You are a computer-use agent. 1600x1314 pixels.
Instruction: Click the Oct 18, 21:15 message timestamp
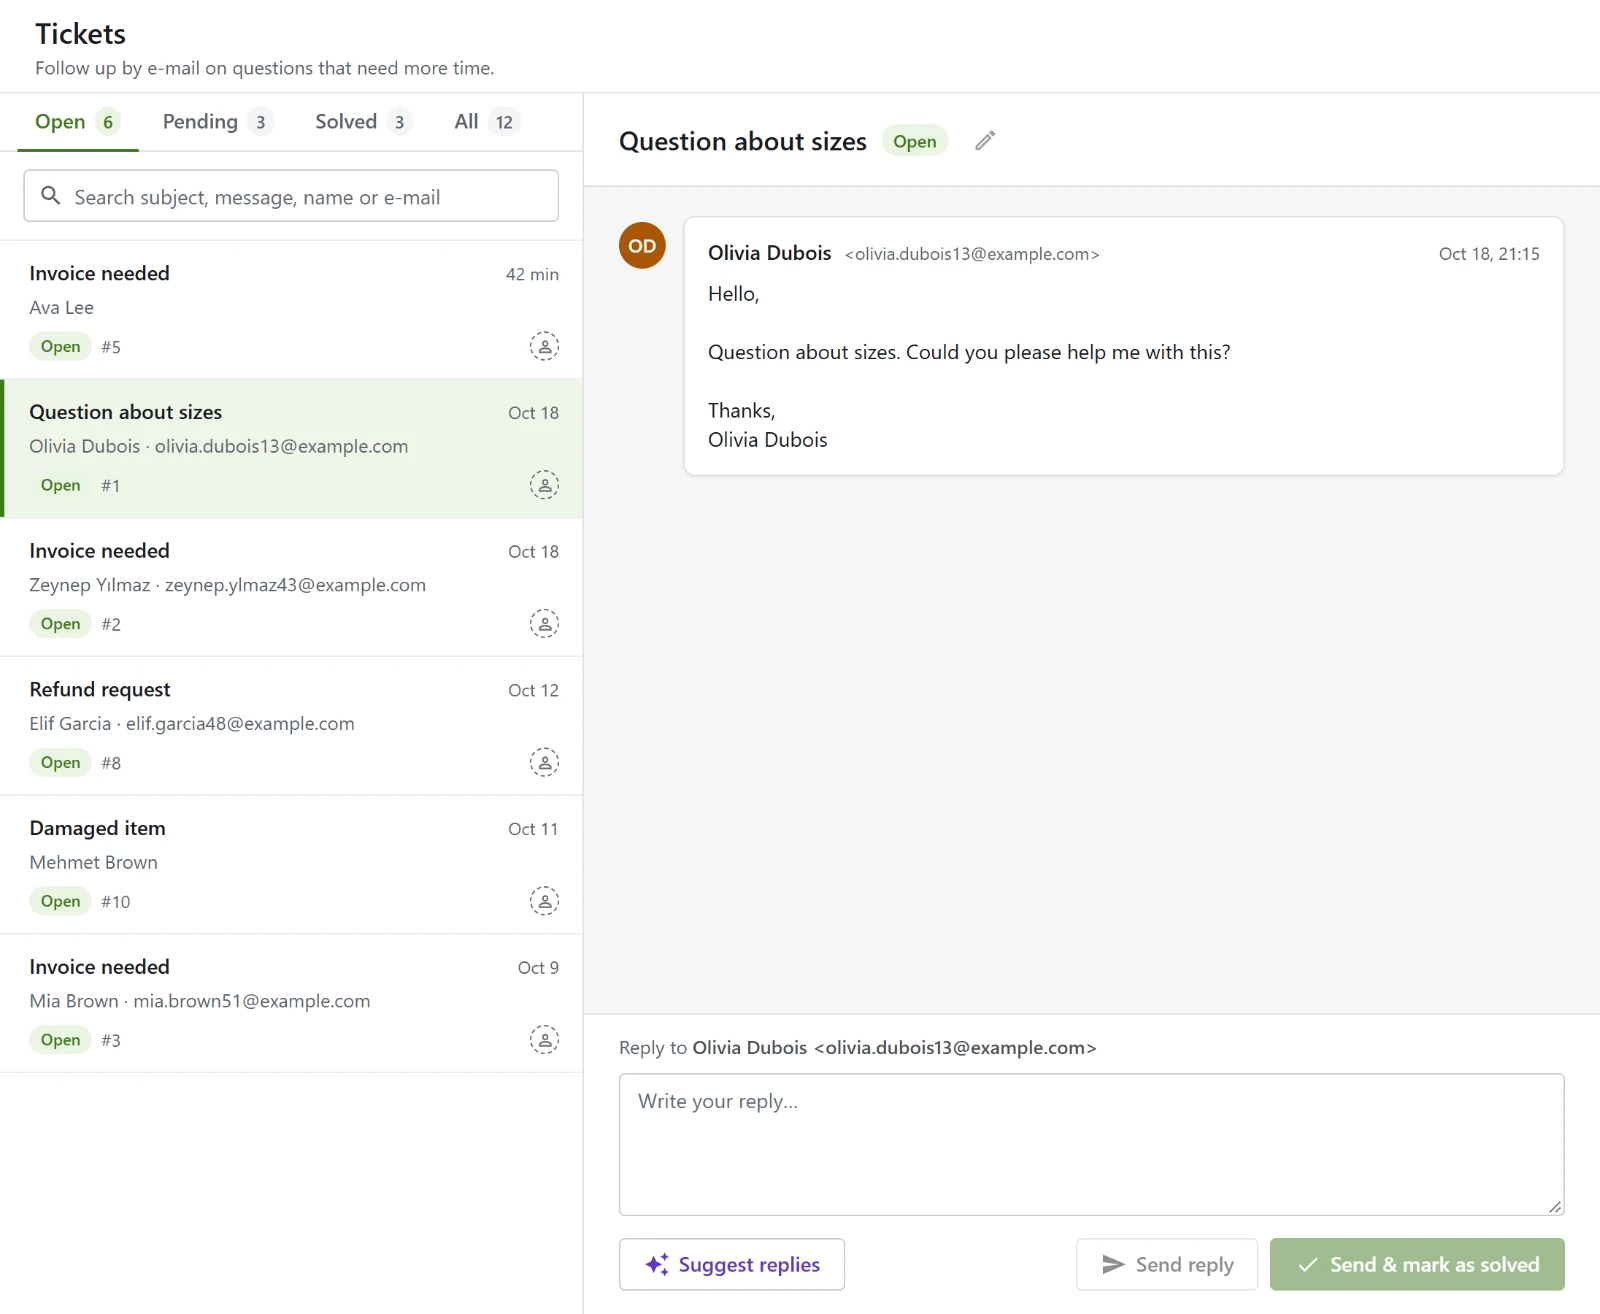point(1489,255)
